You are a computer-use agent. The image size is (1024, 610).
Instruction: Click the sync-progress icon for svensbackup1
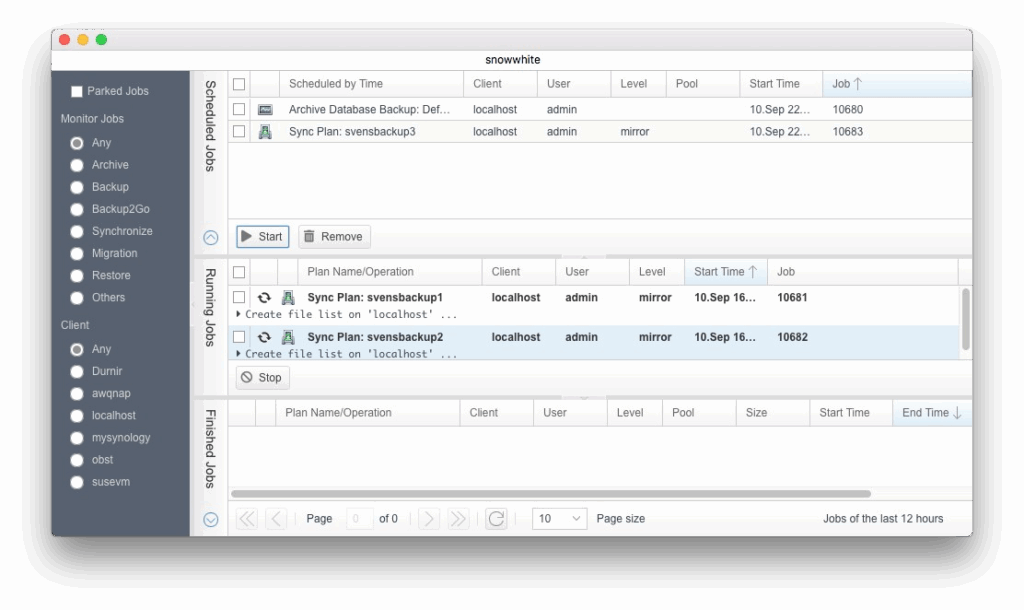[264, 298]
